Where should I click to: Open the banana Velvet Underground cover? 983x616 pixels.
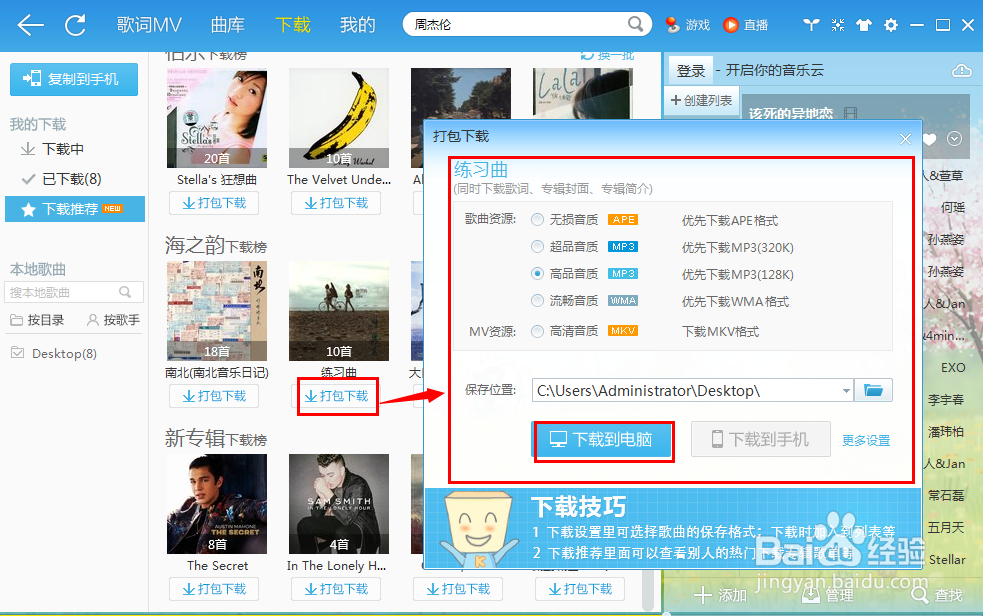click(339, 118)
